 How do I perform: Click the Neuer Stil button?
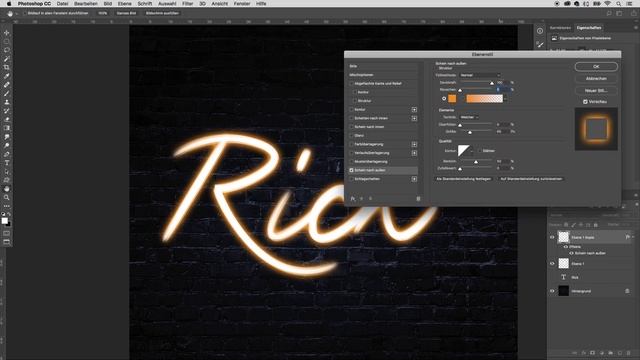[596, 91]
